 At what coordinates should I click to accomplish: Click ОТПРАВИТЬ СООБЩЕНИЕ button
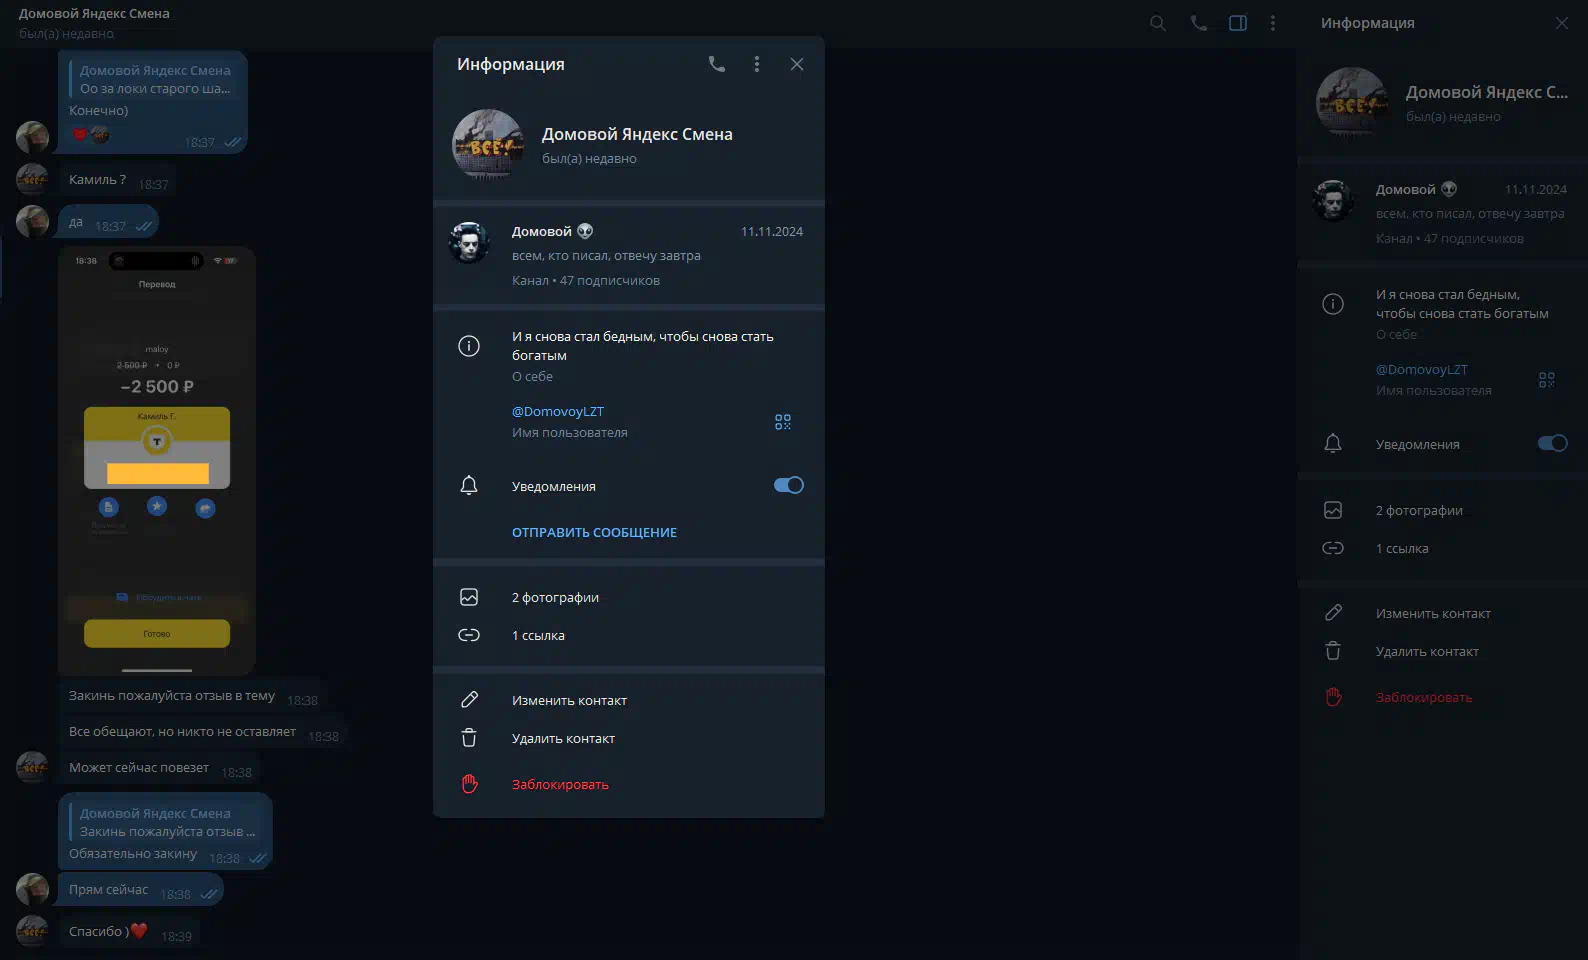(x=594, y=533)
